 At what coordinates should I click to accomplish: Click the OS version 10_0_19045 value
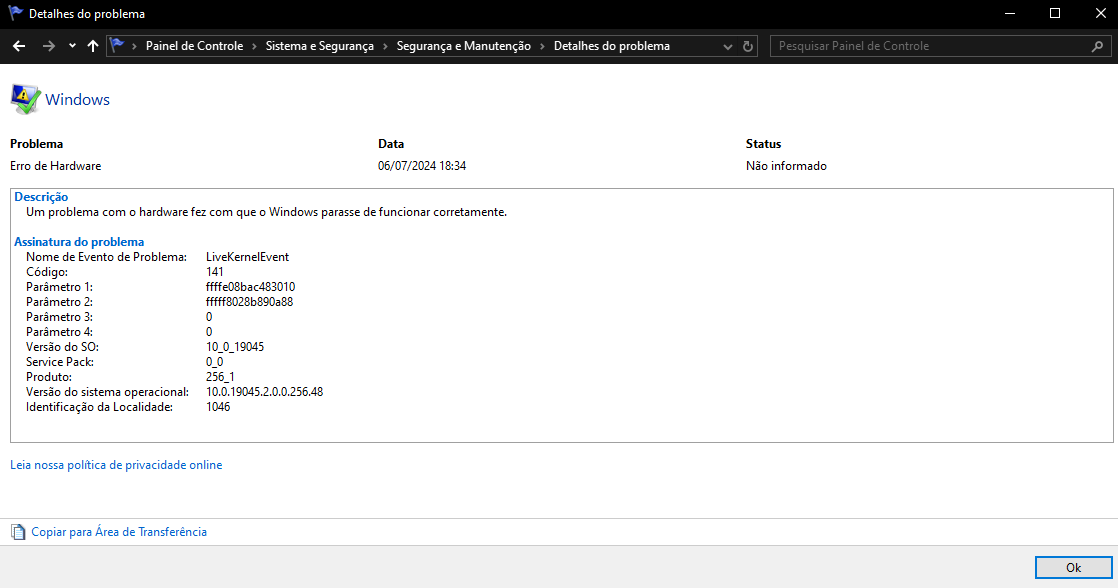[x=235, y=347]
